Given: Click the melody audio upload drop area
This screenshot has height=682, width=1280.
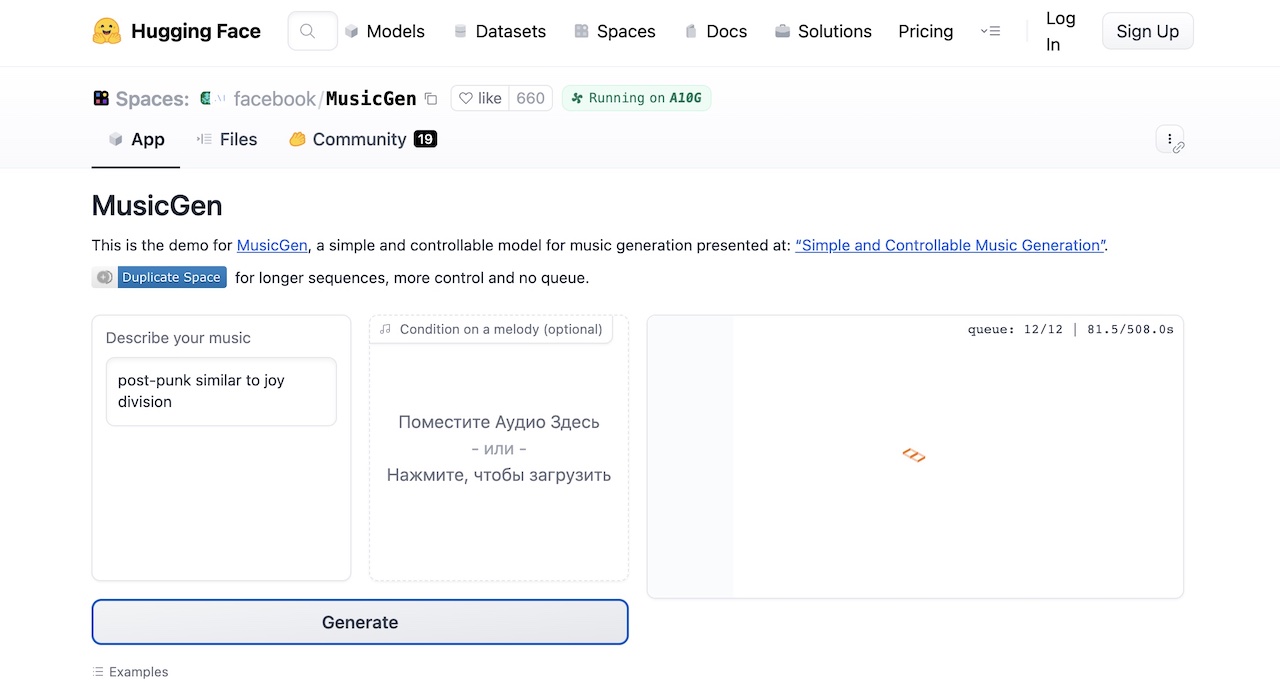Looking at the screenshot, I should (x=499, y=448).
